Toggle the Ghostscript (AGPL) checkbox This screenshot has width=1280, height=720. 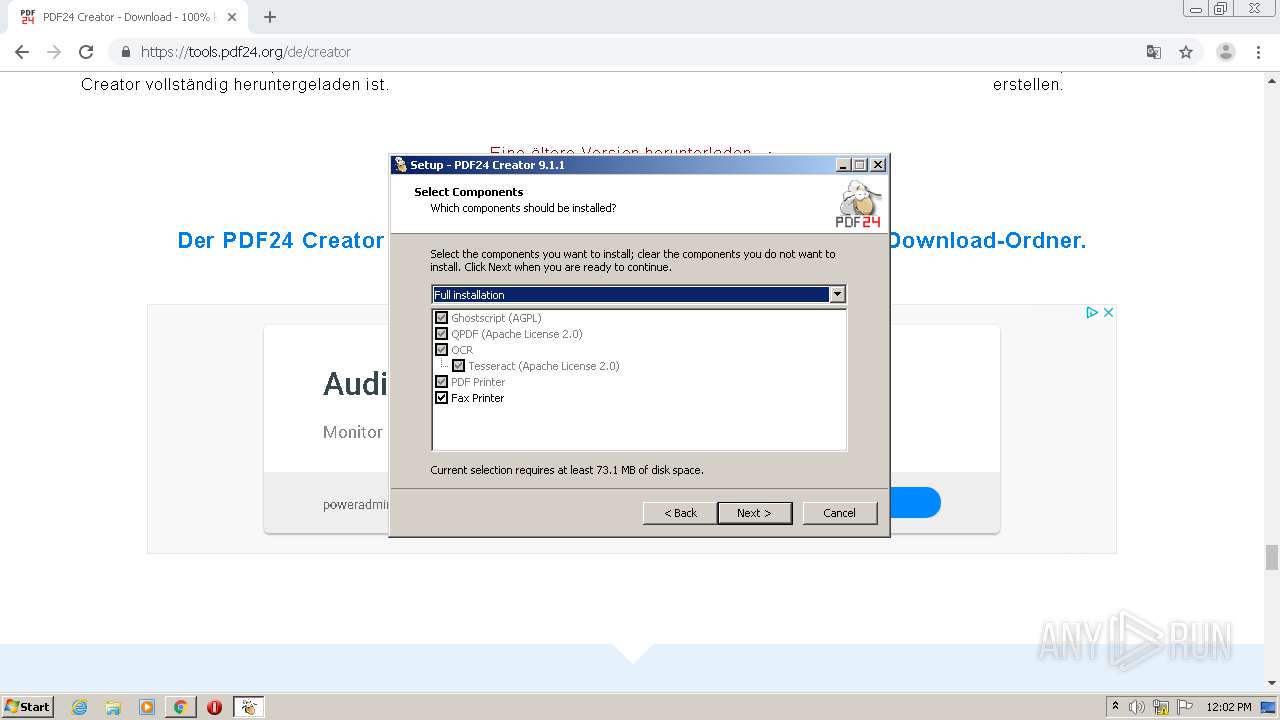pyautogui.click(x=441, y=318)
